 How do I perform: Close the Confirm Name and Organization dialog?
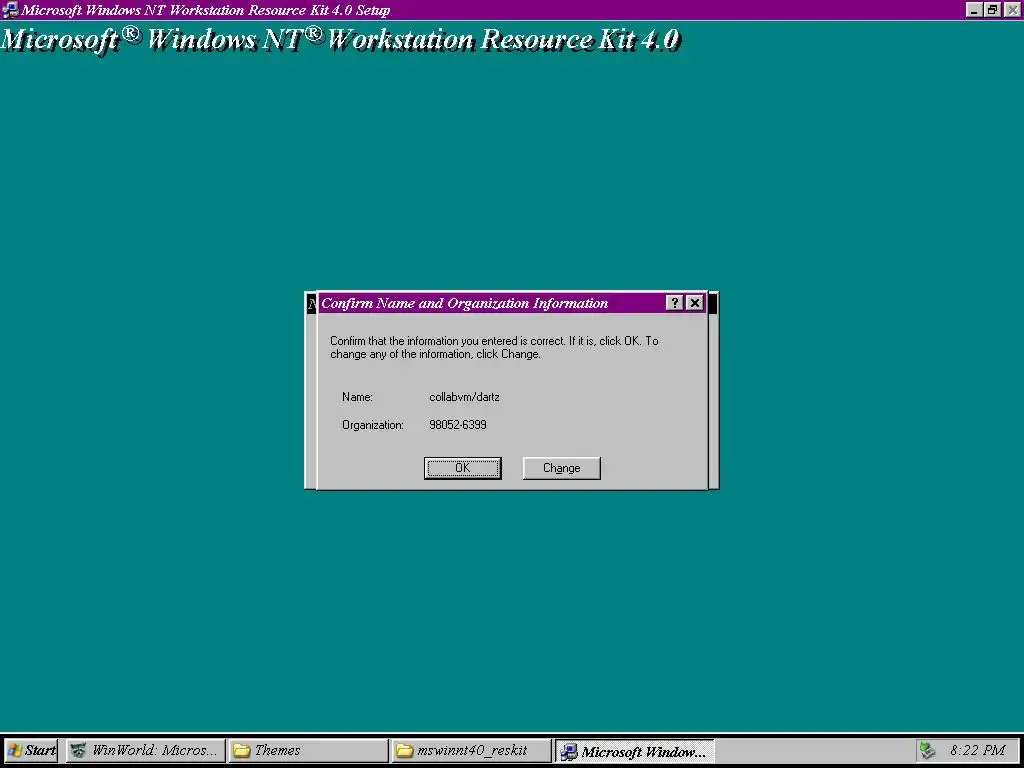point(695,303)
